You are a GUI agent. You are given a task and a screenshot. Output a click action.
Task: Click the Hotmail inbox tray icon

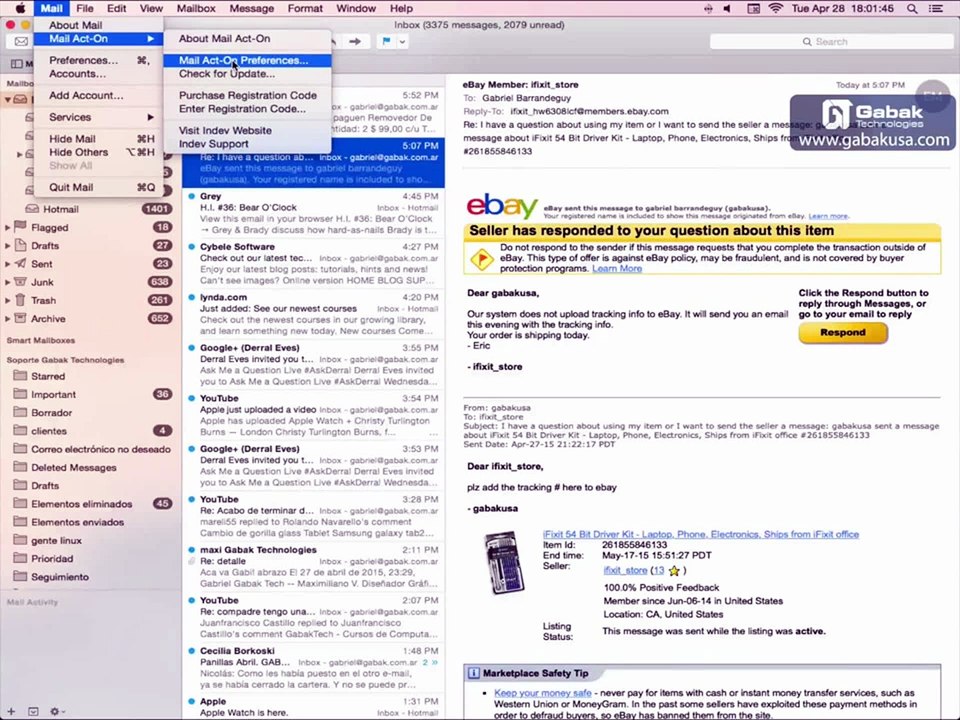click(x=32, y=209)
